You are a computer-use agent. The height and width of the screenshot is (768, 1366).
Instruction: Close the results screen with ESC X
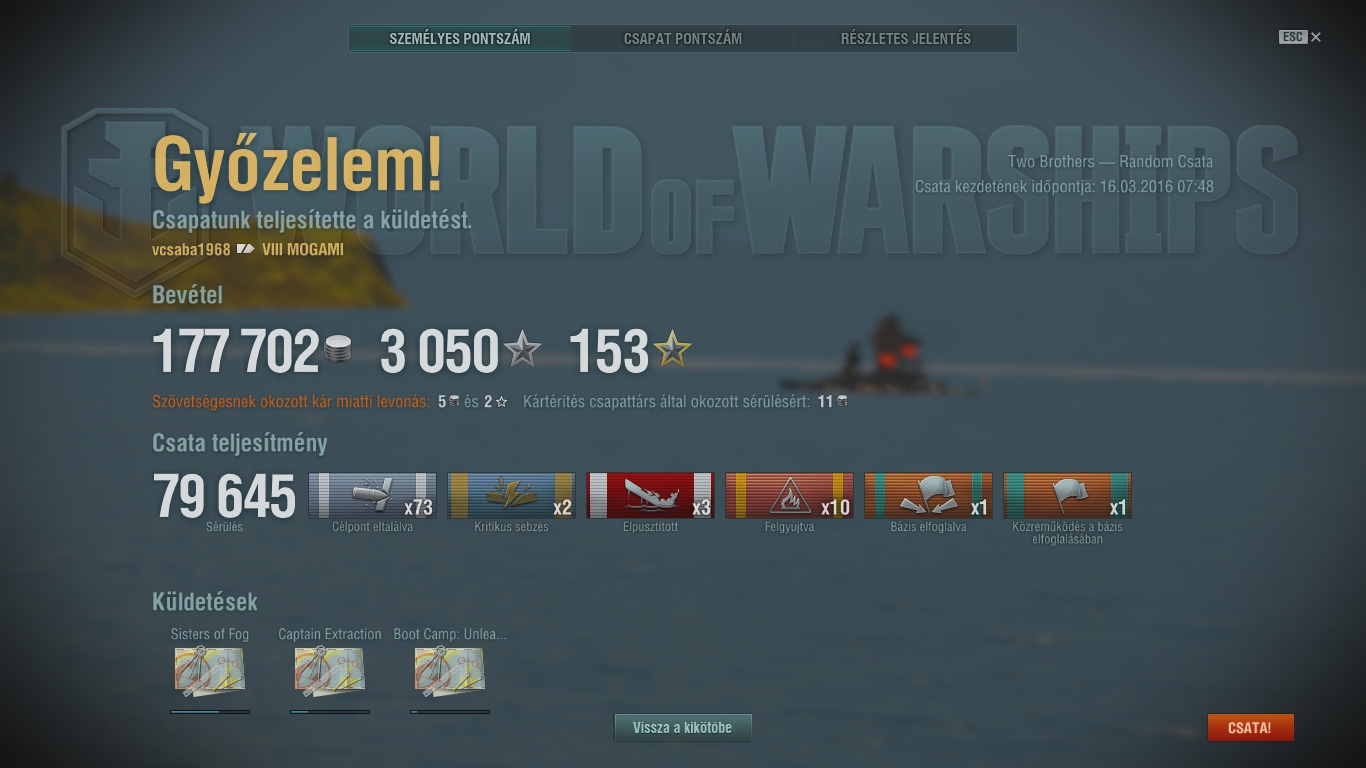tap(1300, 37)
